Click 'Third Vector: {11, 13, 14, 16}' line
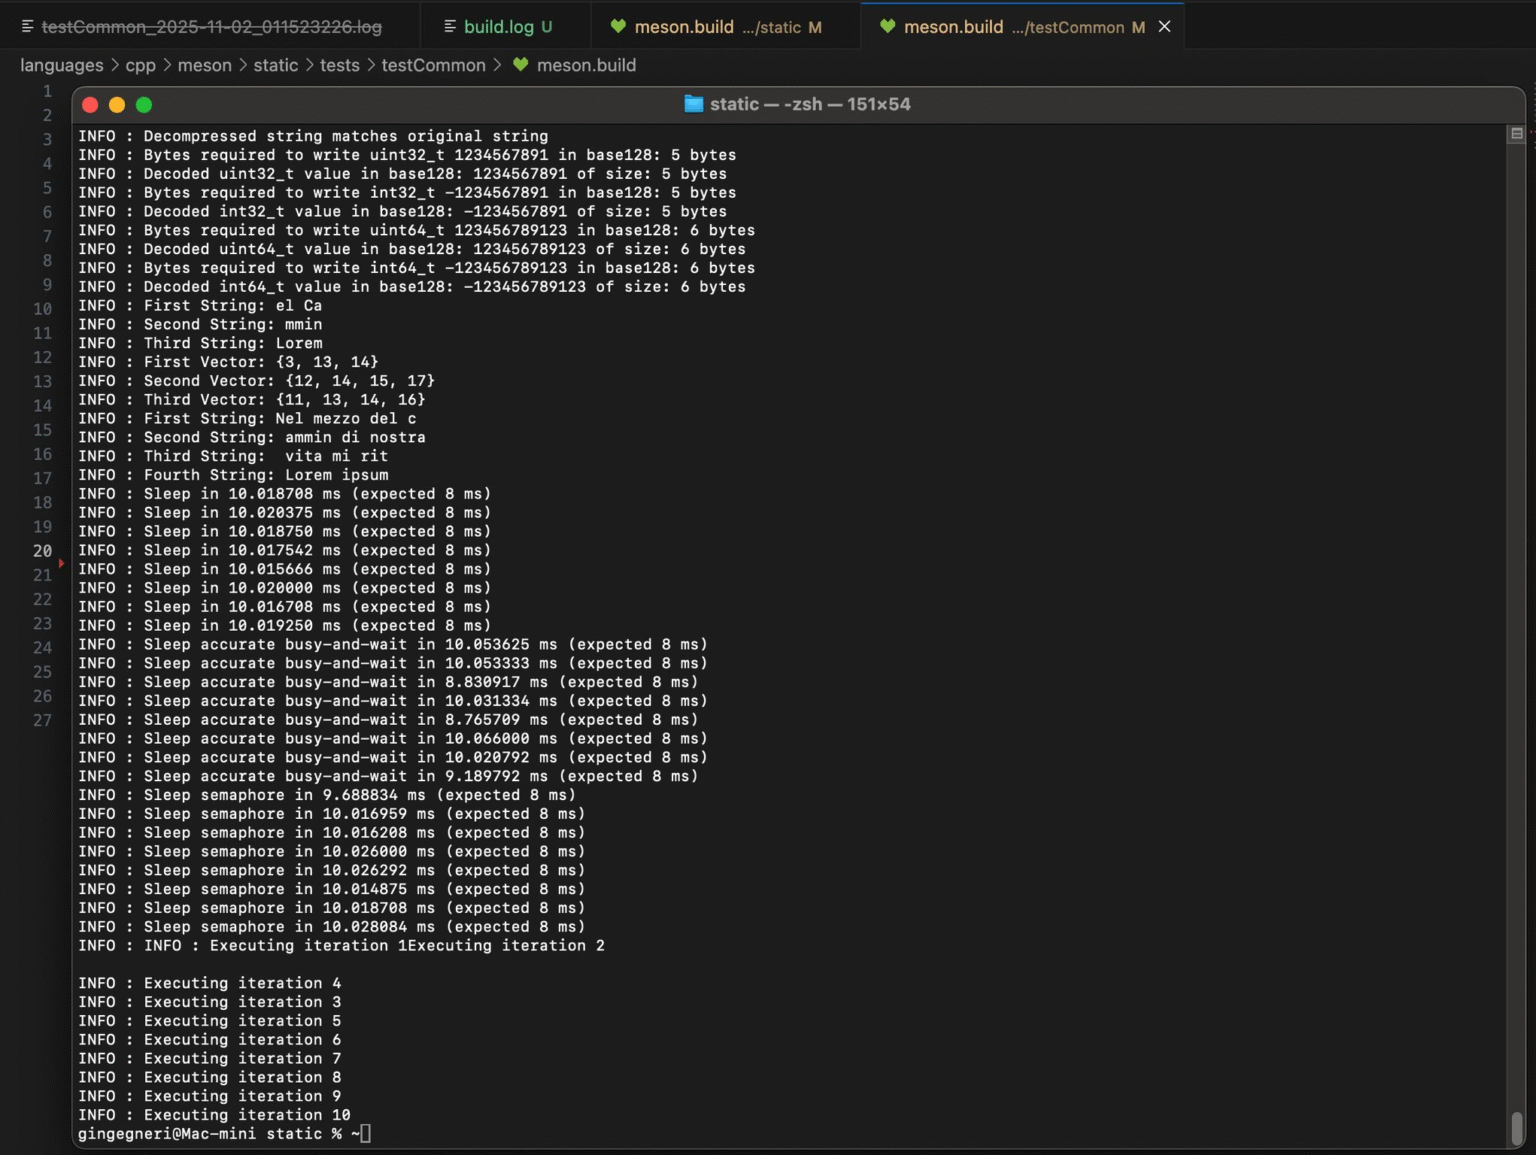This screenshot has height=1155, width=1536. coord(252,400)
